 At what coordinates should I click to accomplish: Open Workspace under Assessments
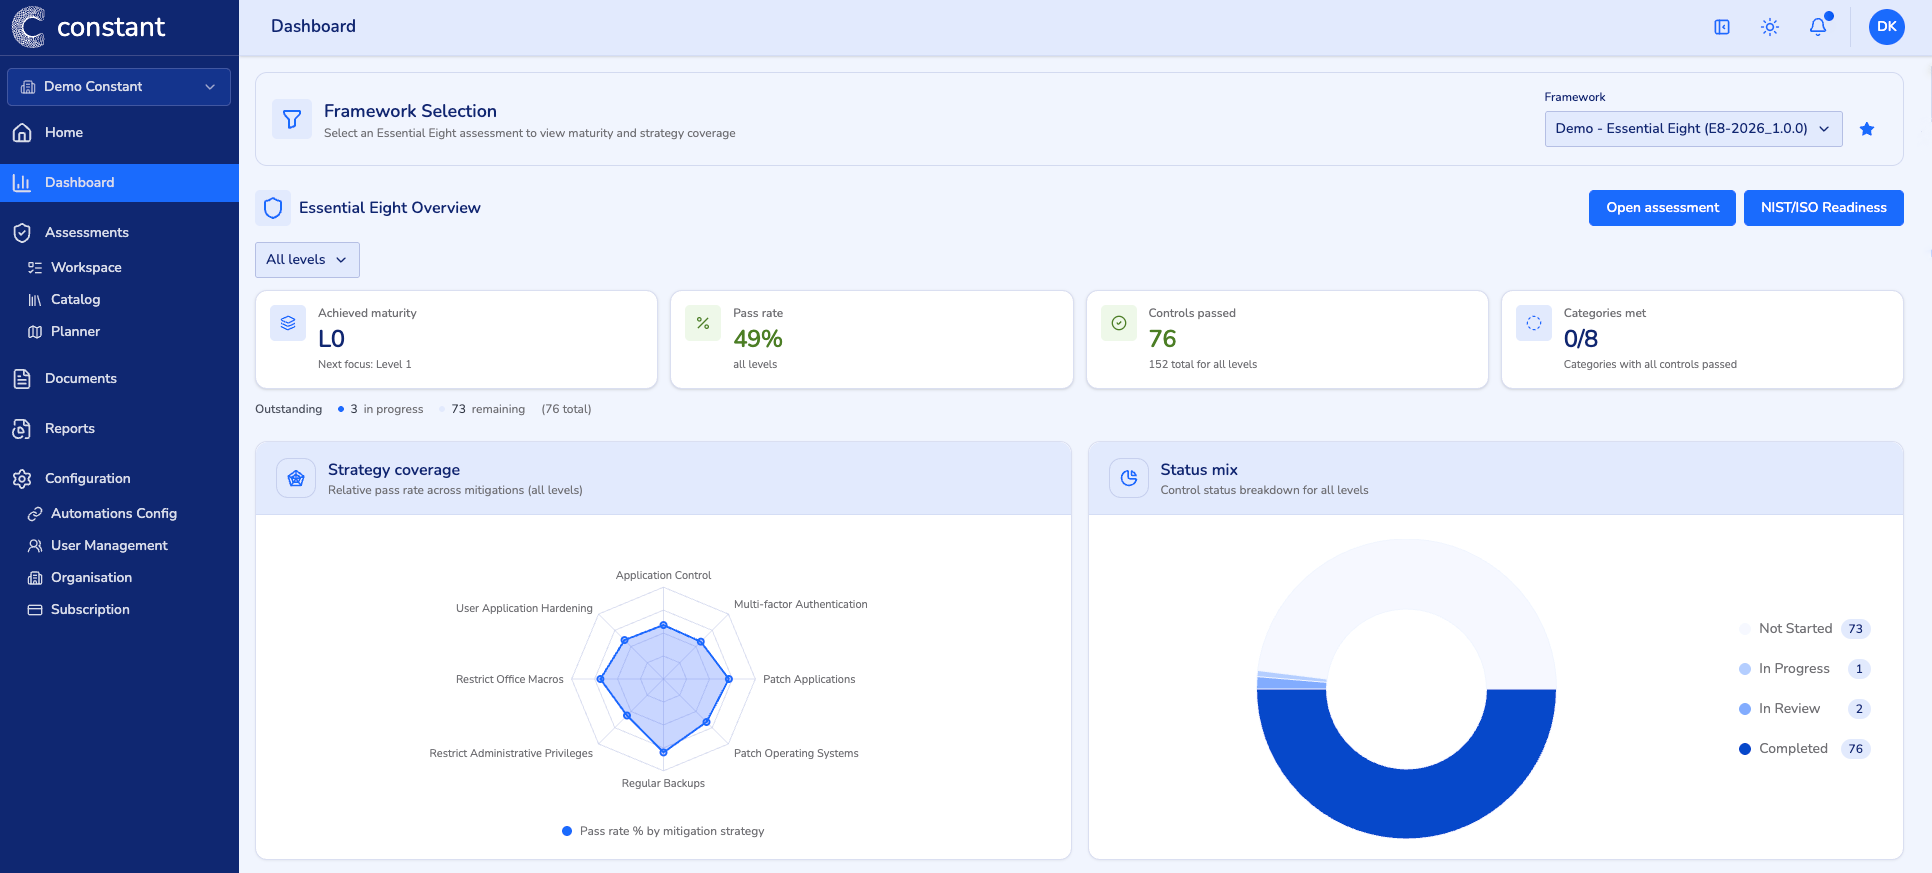(86, 268)
